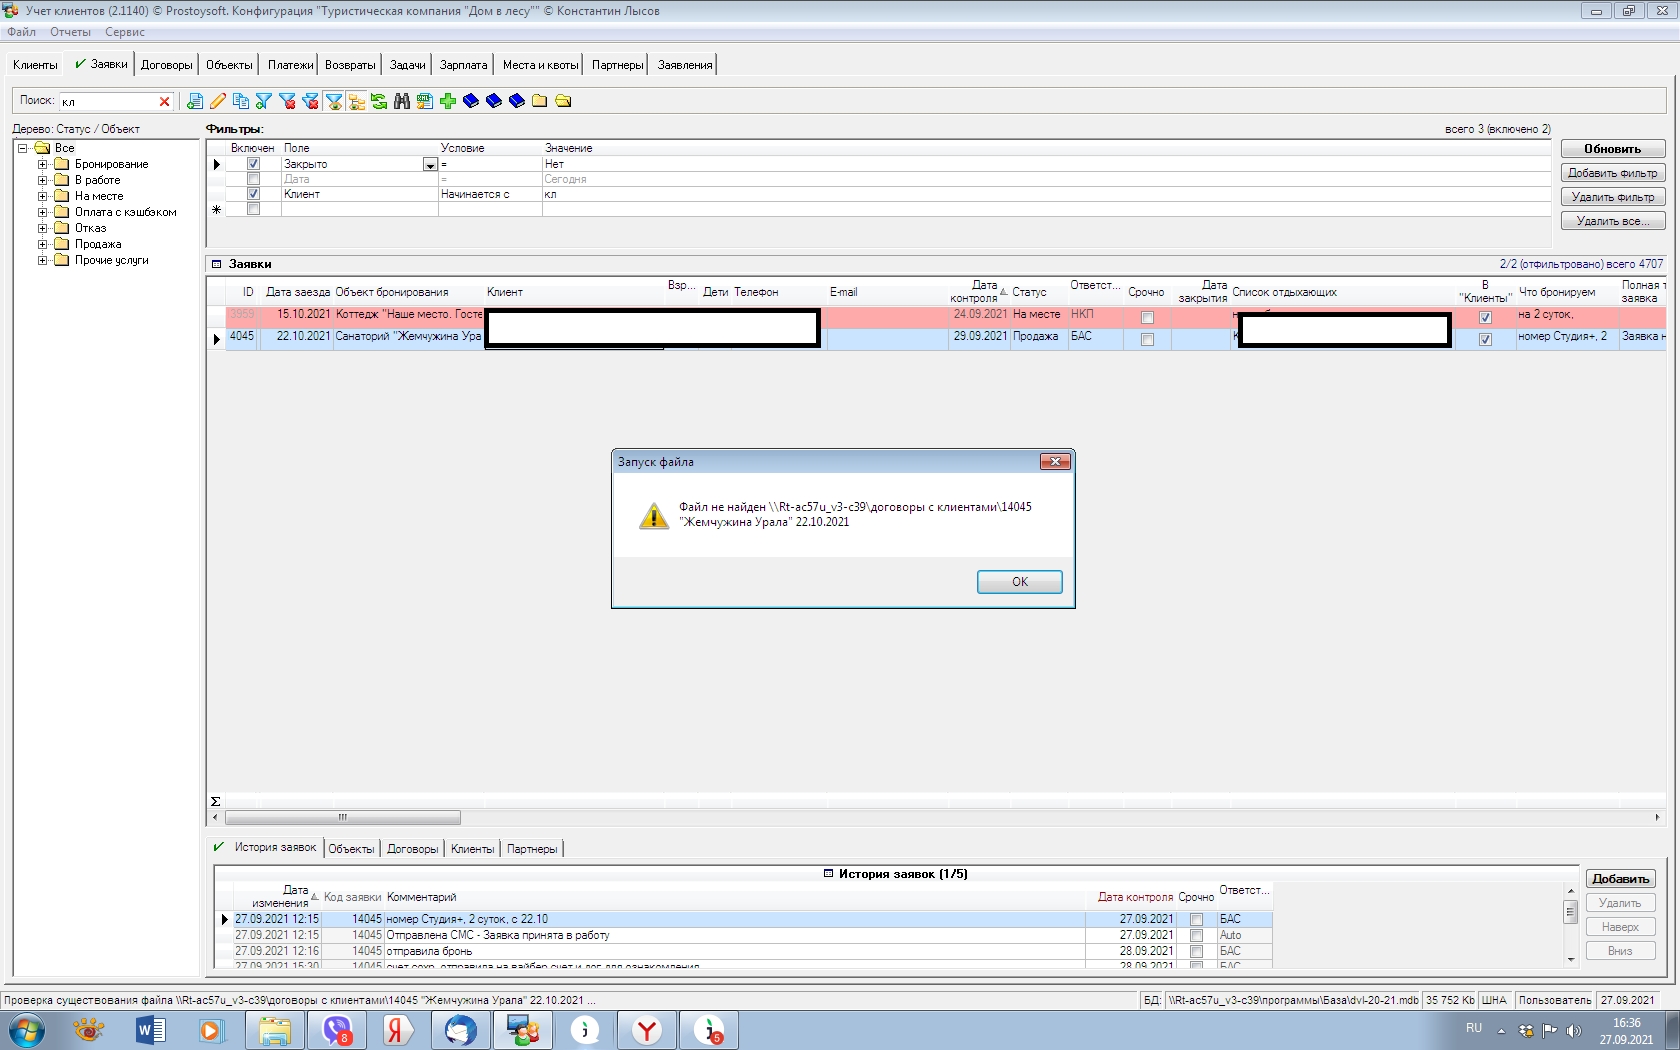Click the XML export icon in toolbar
This screenshot has width=1680, height=1050.
click(x=425, y=101)
